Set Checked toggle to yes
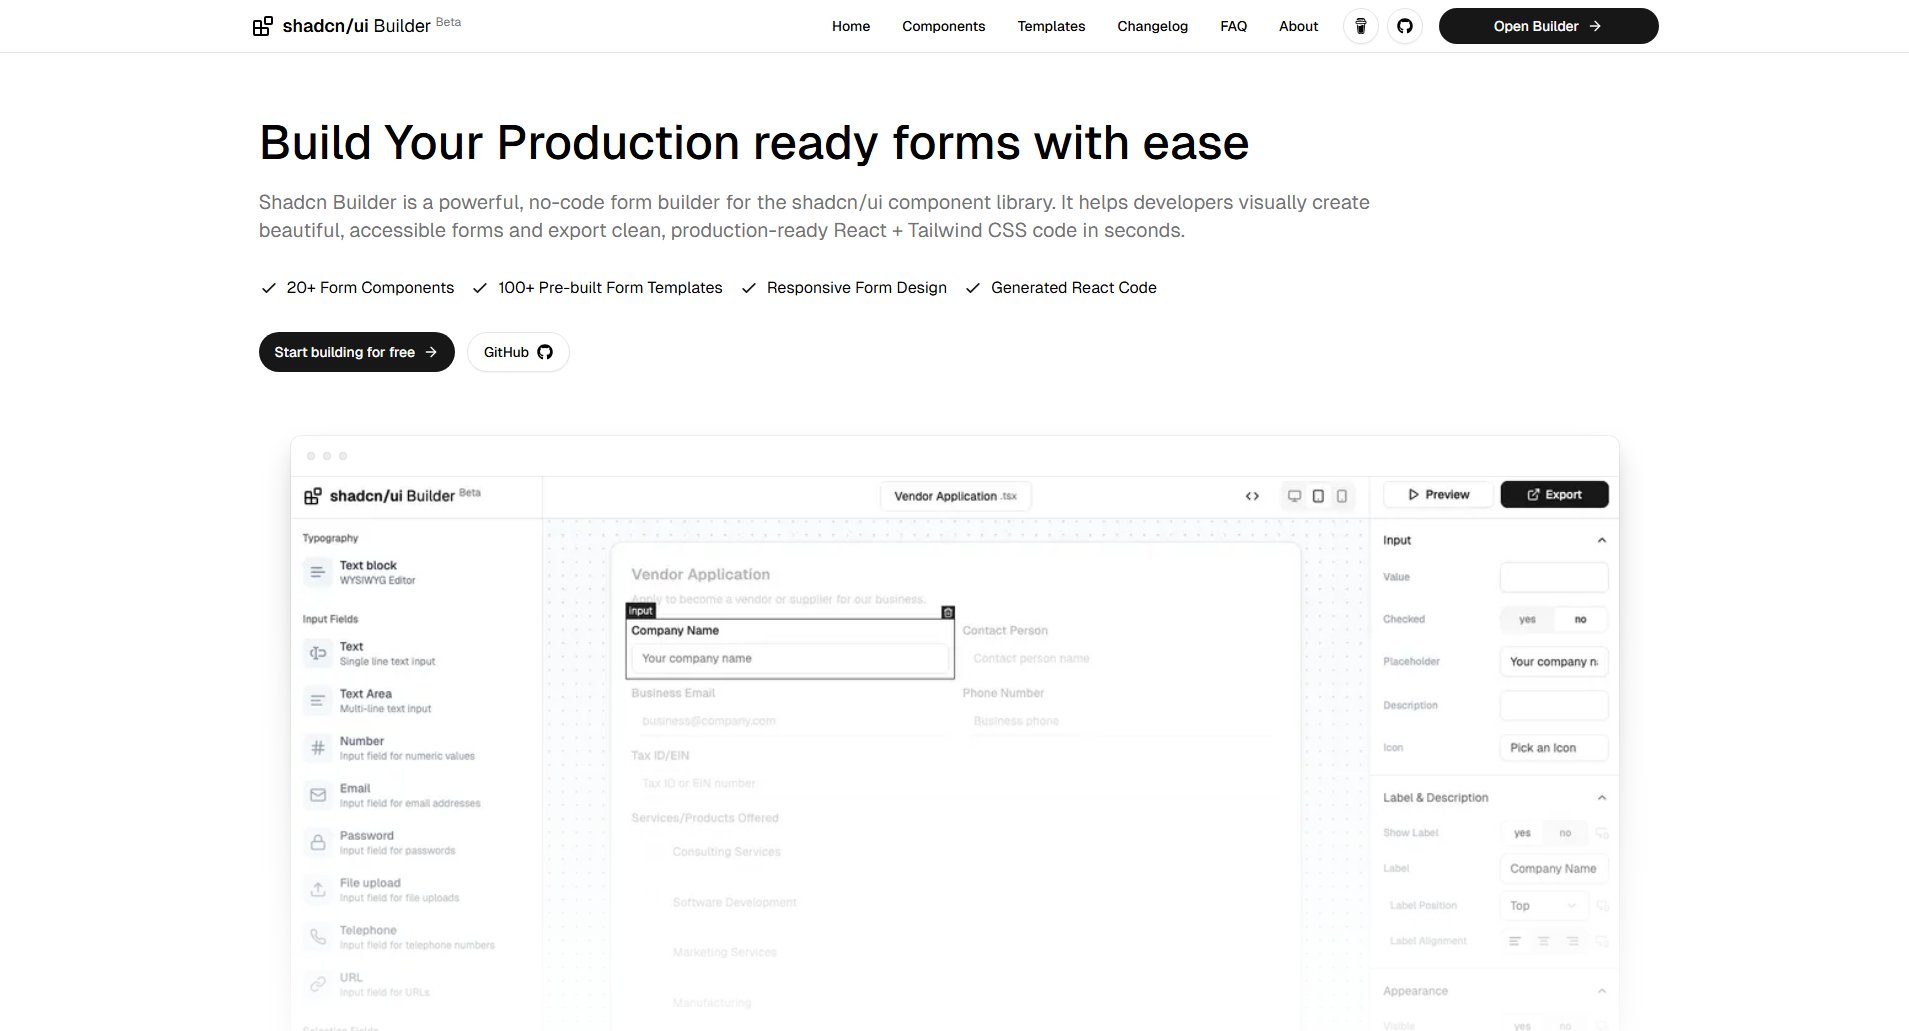The height and width of the screenshot is (1031, 1909). point(1527,619)
